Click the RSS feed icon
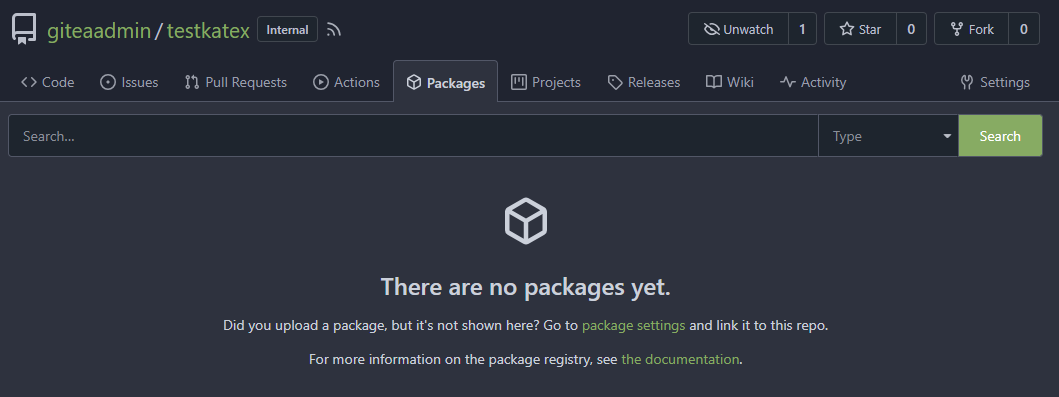The height and width of the screenshot is (397, 1059). click(334, 30)
